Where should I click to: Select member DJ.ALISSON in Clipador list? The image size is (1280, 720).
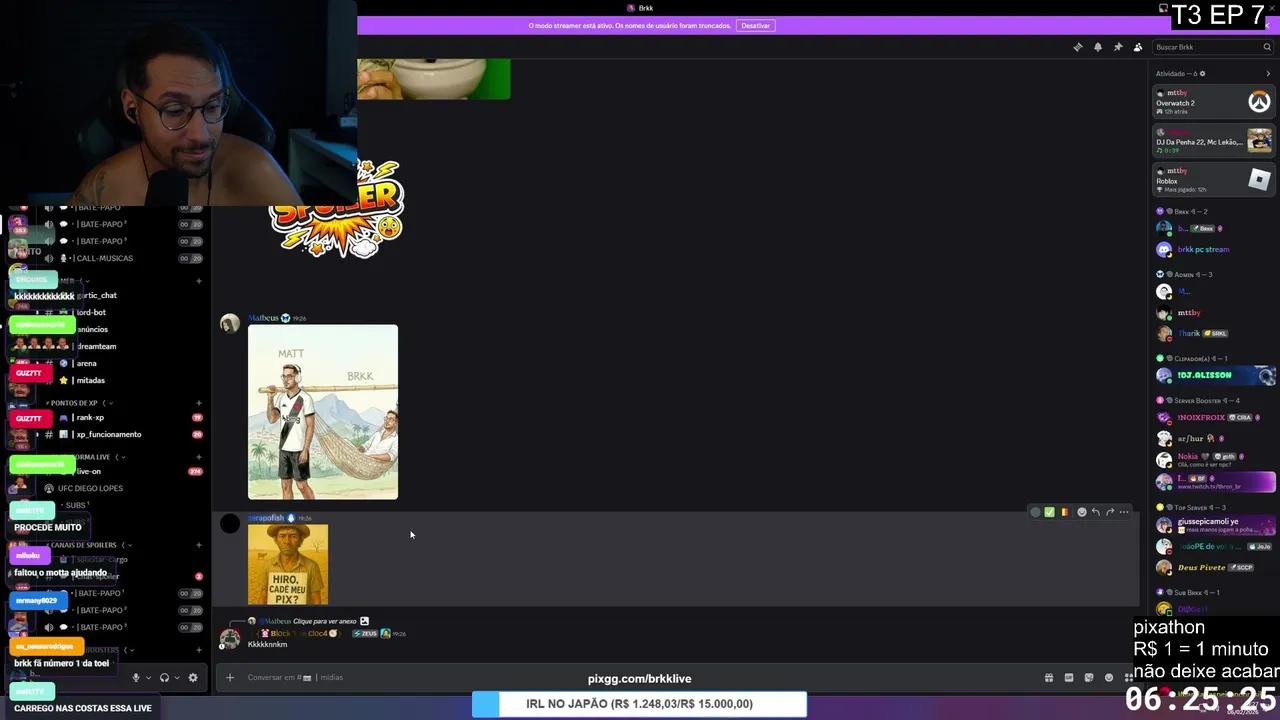[x=1214, y=375]
